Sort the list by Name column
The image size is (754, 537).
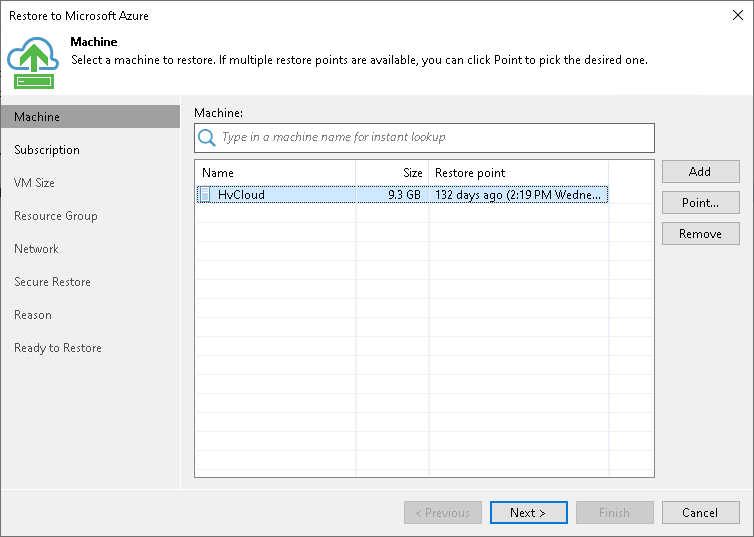click(275, 173)
